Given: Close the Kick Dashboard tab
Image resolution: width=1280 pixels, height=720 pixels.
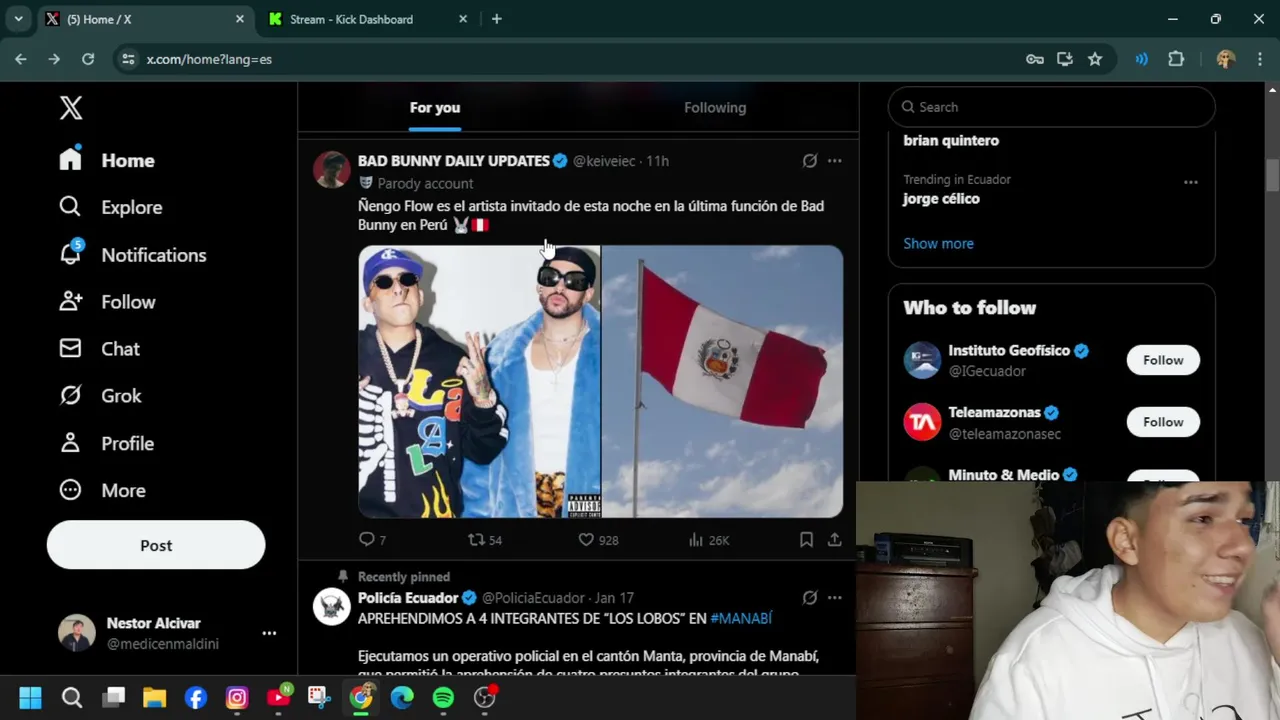Looking at the screenshot, I should tap(463, 19).
